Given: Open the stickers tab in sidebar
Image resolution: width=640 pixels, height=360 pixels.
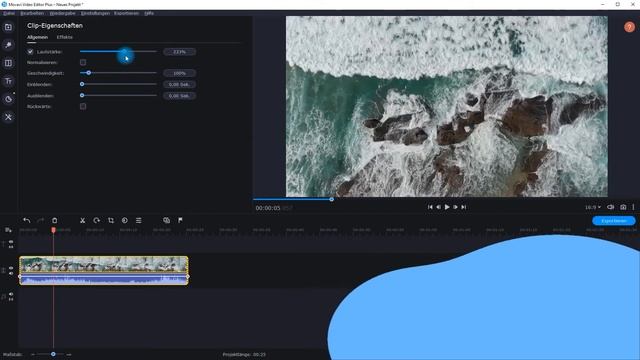Looking at the screenshot, I should point(8,99).
